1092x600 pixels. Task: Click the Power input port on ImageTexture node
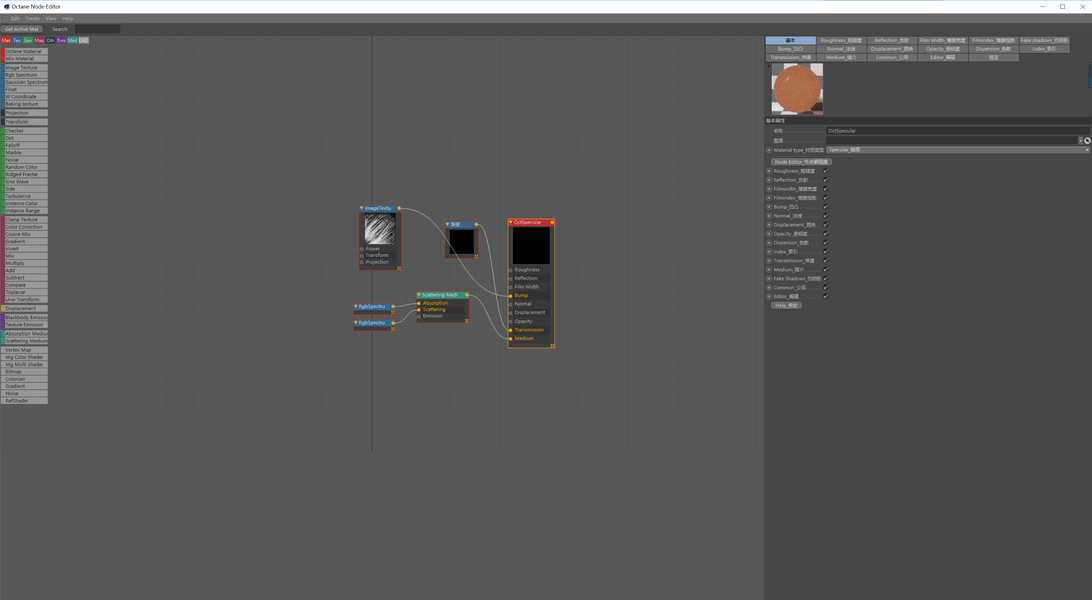tap(361, 249)
